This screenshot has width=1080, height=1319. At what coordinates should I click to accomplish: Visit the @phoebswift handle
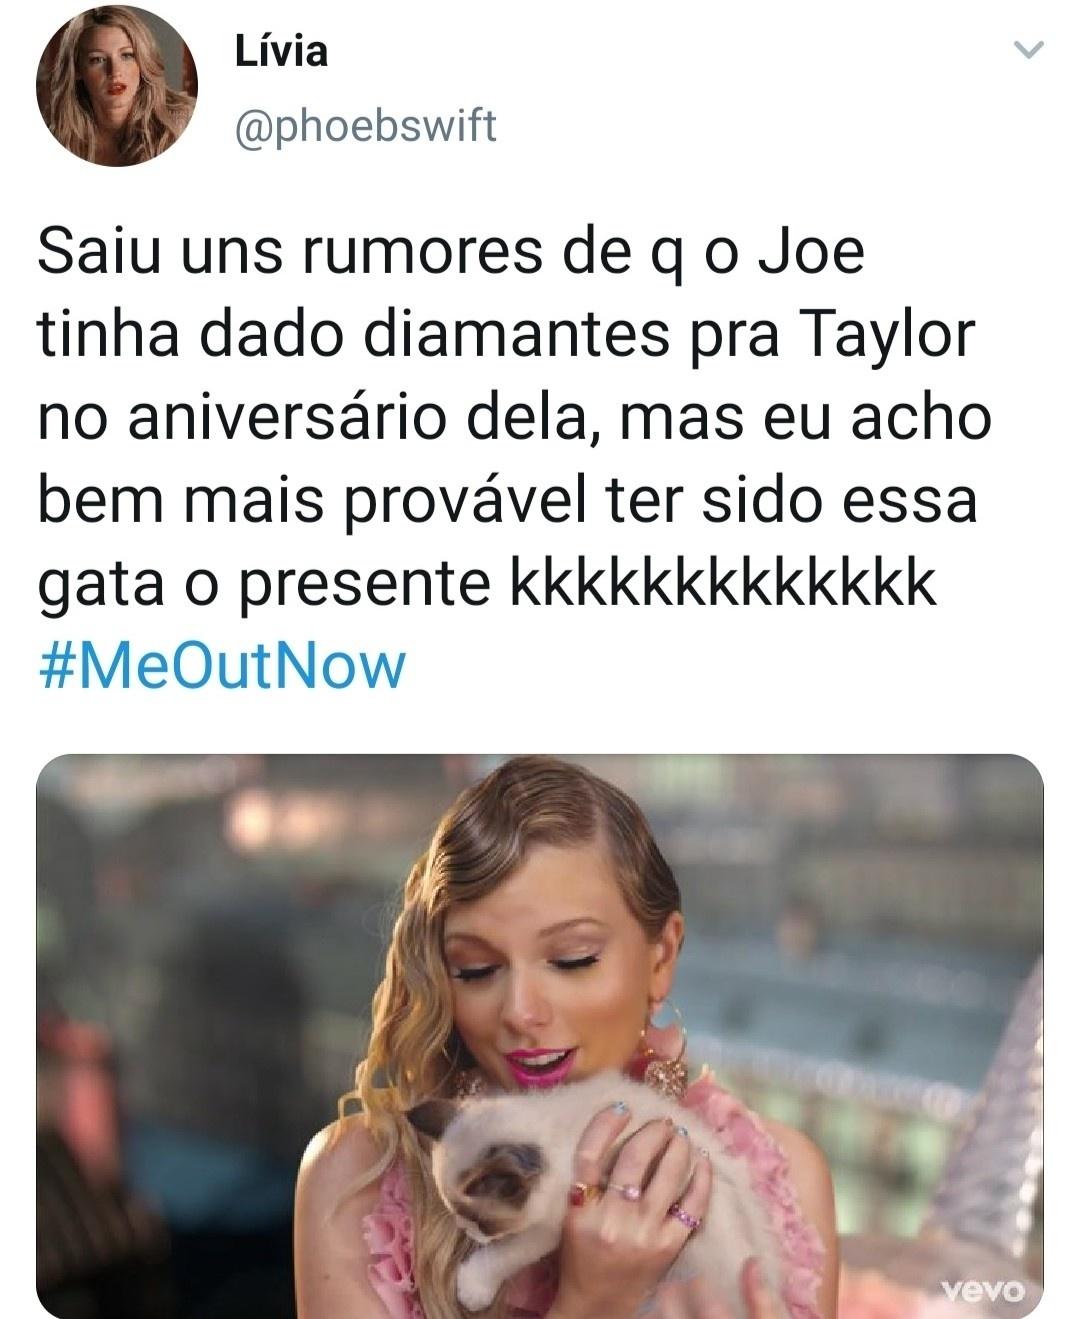pos(365,127)
